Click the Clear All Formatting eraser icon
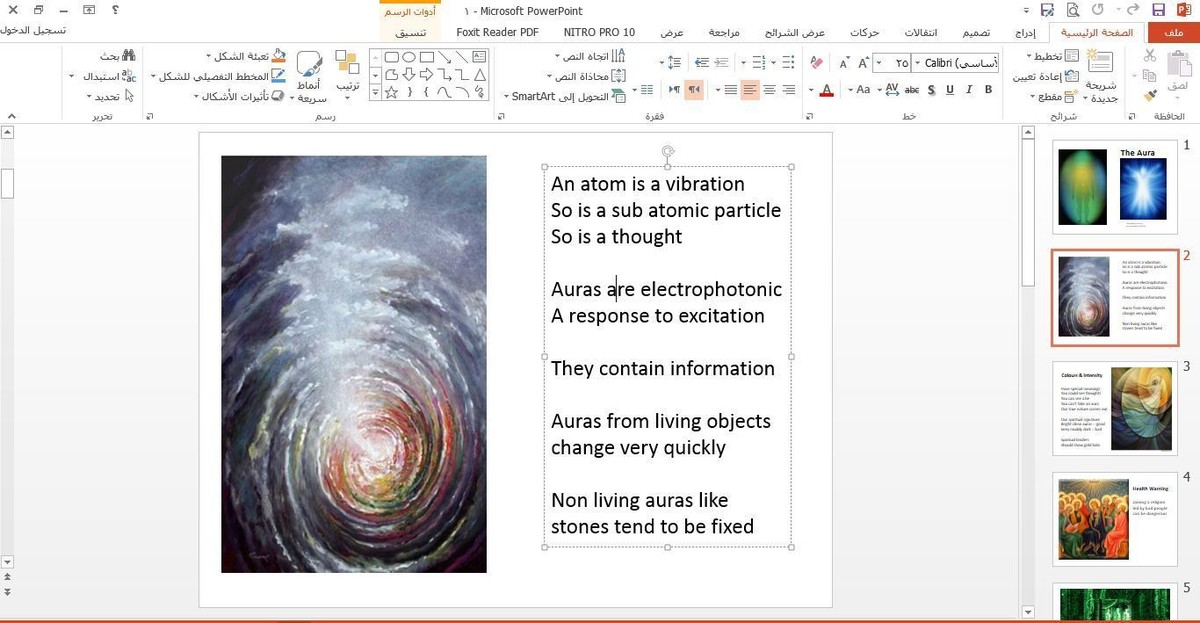Viewport: 1200px width, 623px height. (x=817, y=63)
